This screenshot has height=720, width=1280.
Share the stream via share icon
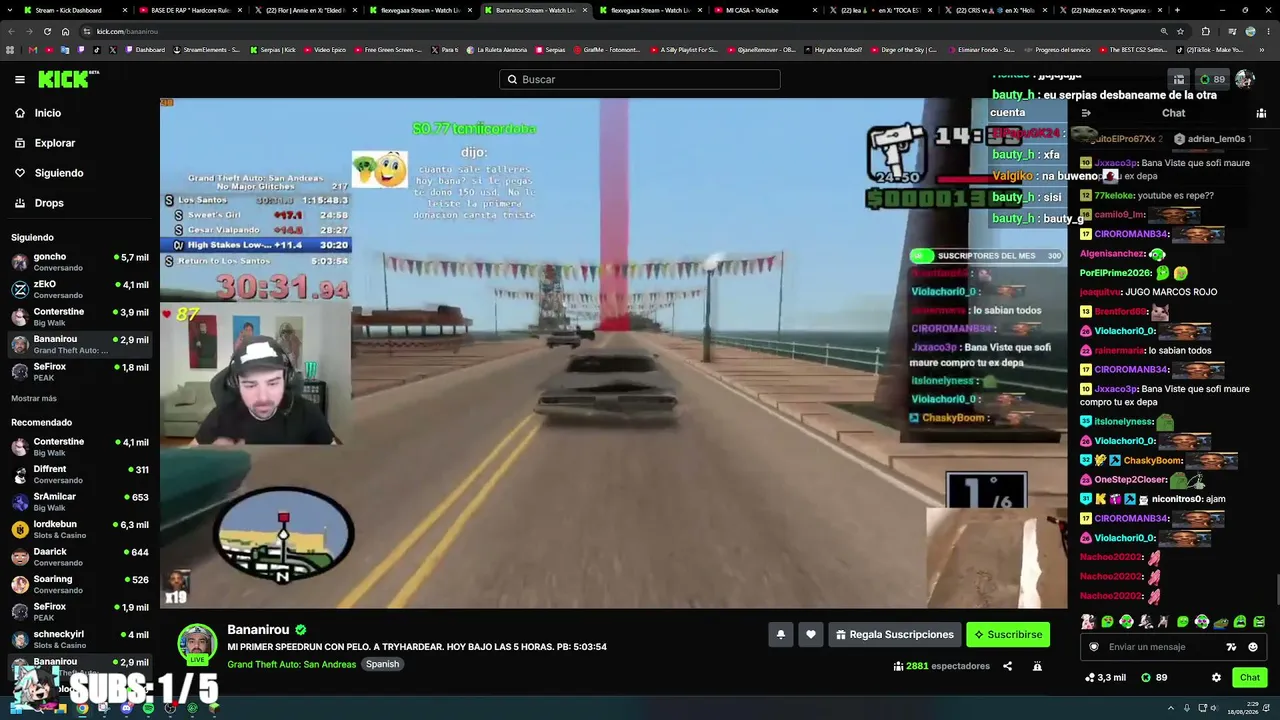pos(1007,666)
